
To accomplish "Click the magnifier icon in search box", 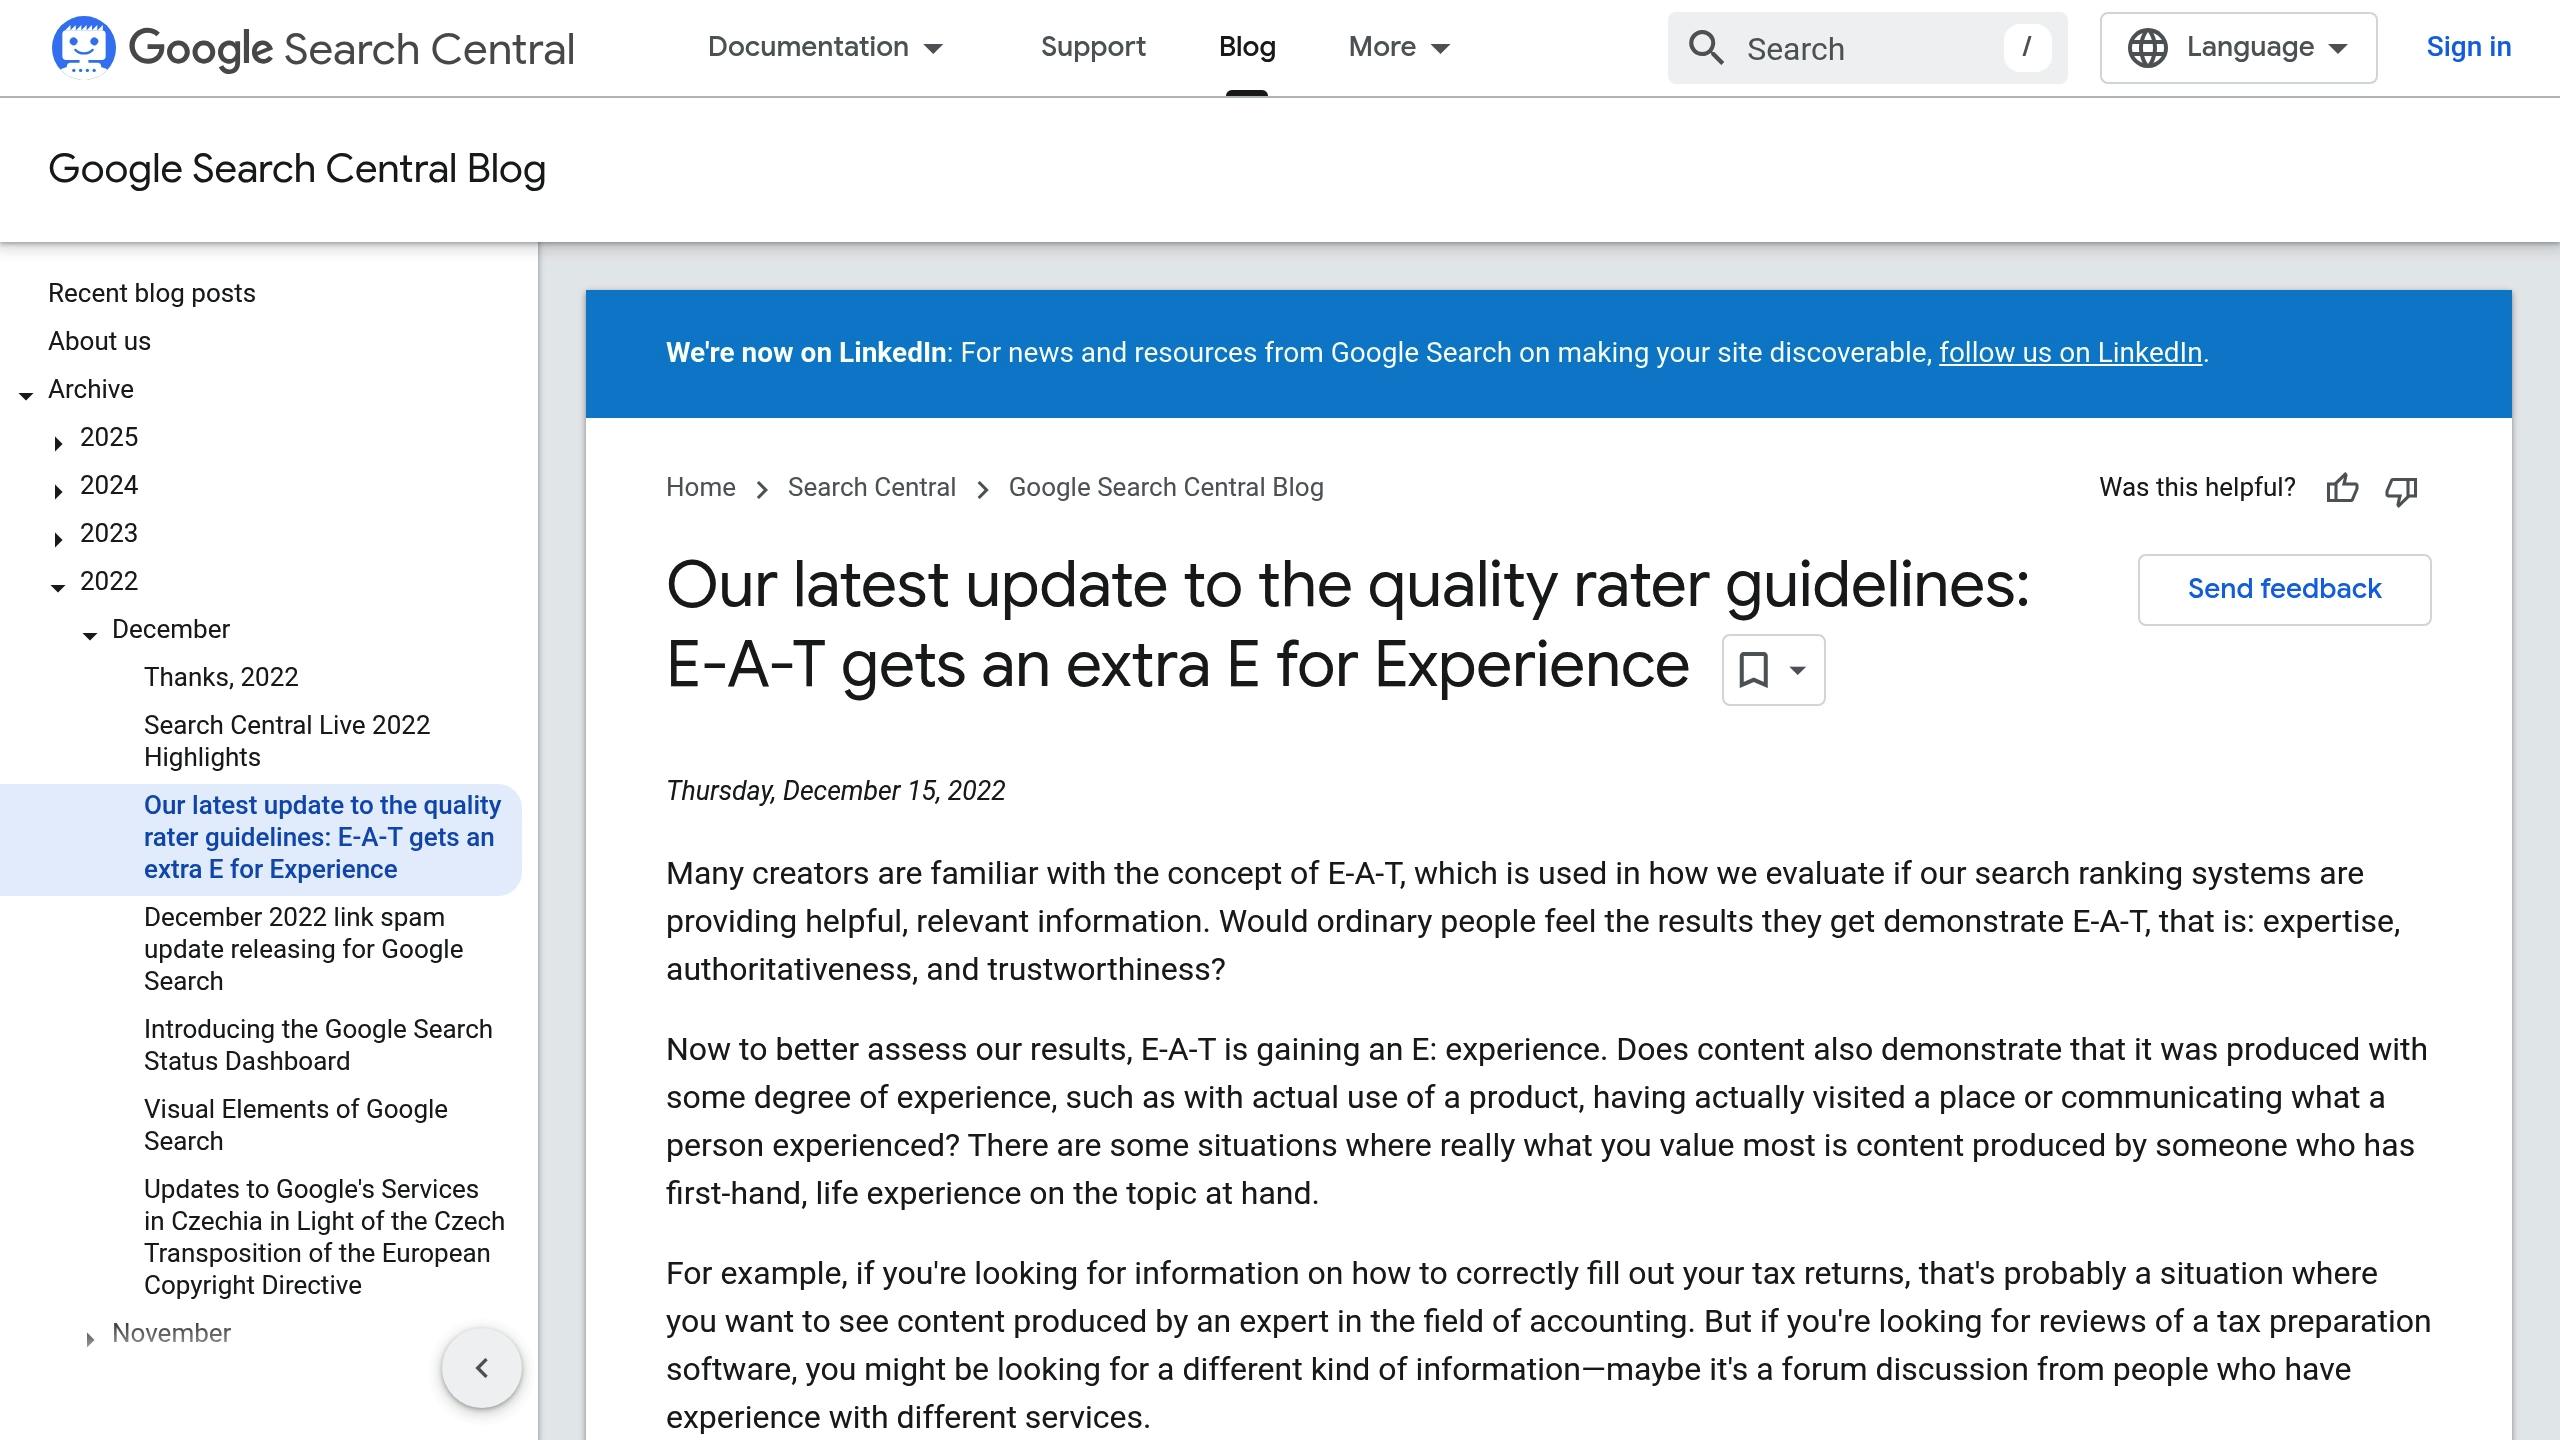I will tap(1706, 48).
